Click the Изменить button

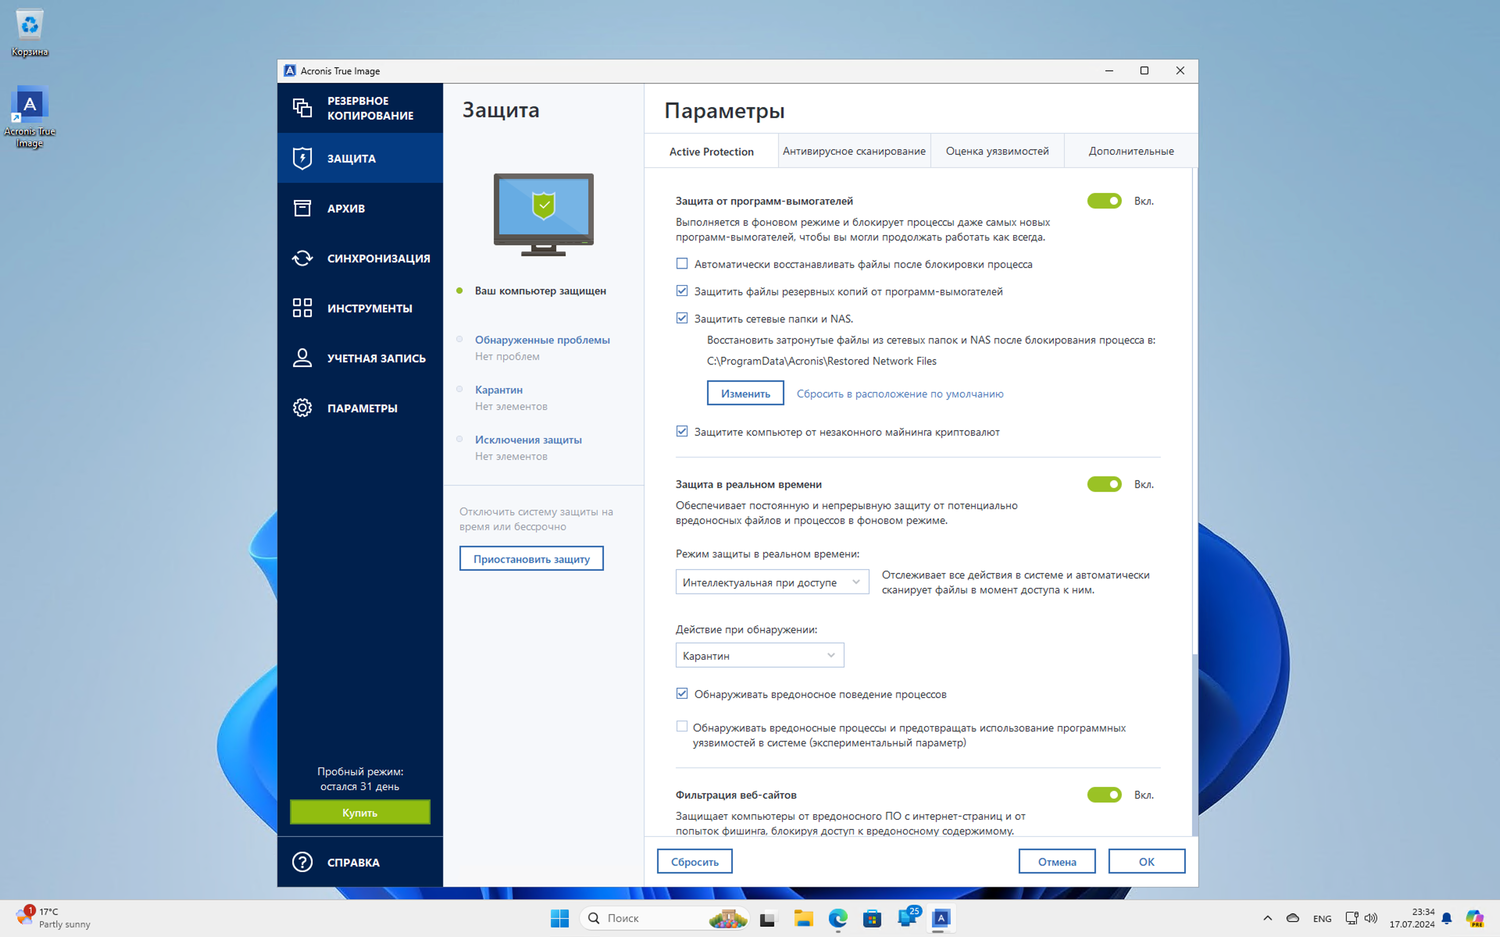(x=745, y=393)
